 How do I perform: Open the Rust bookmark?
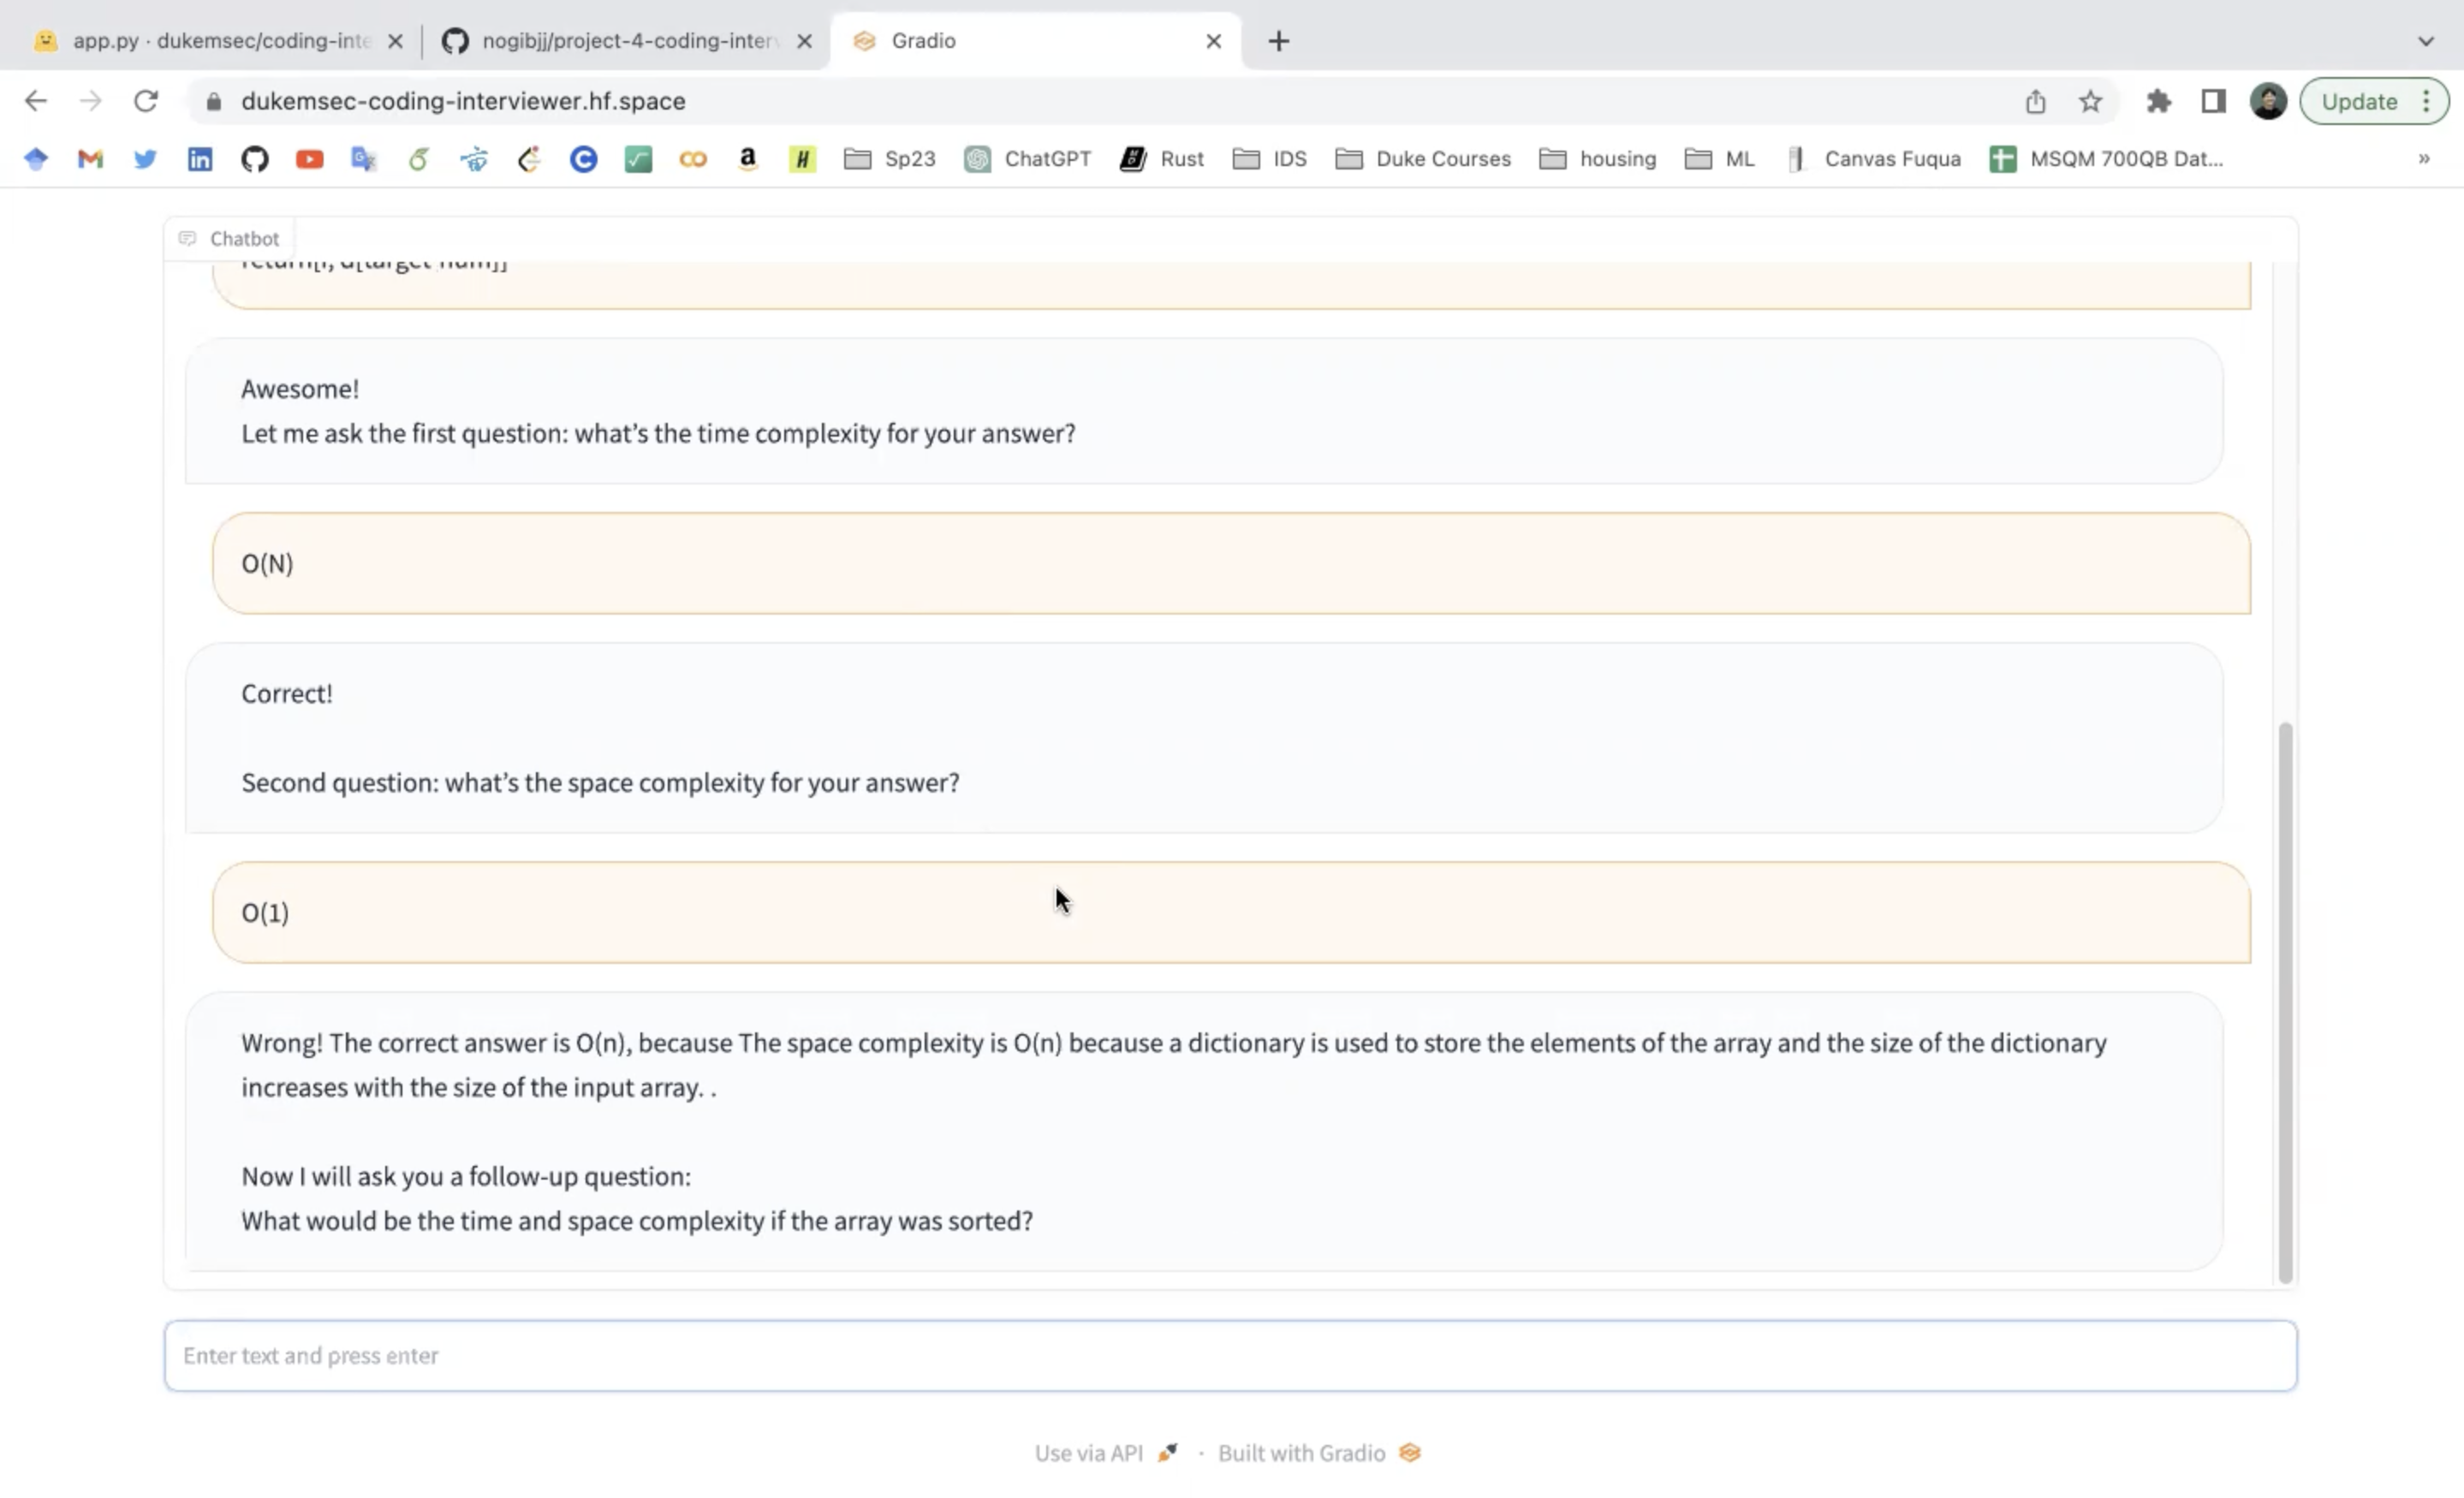click(1161, 158)
